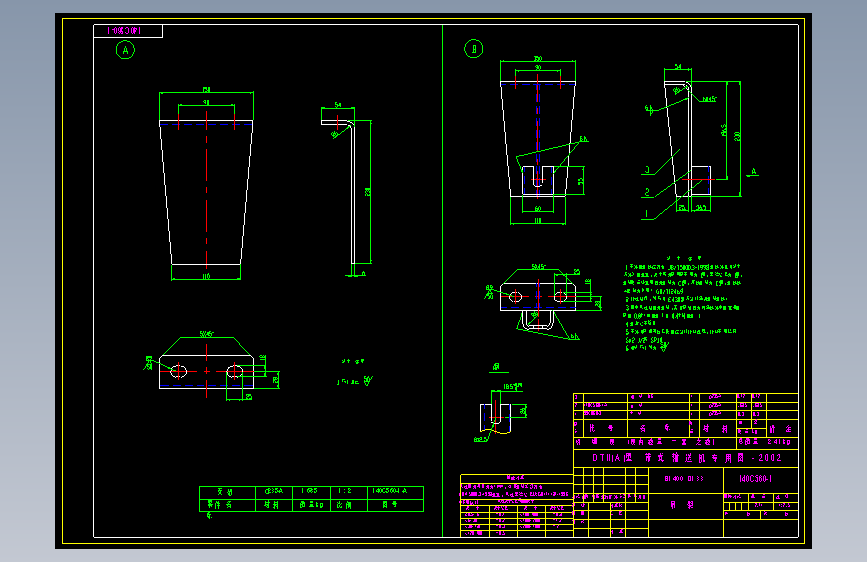
Task: Select the 60 slot width dimension in view B
Action: [x=537, y=209]
